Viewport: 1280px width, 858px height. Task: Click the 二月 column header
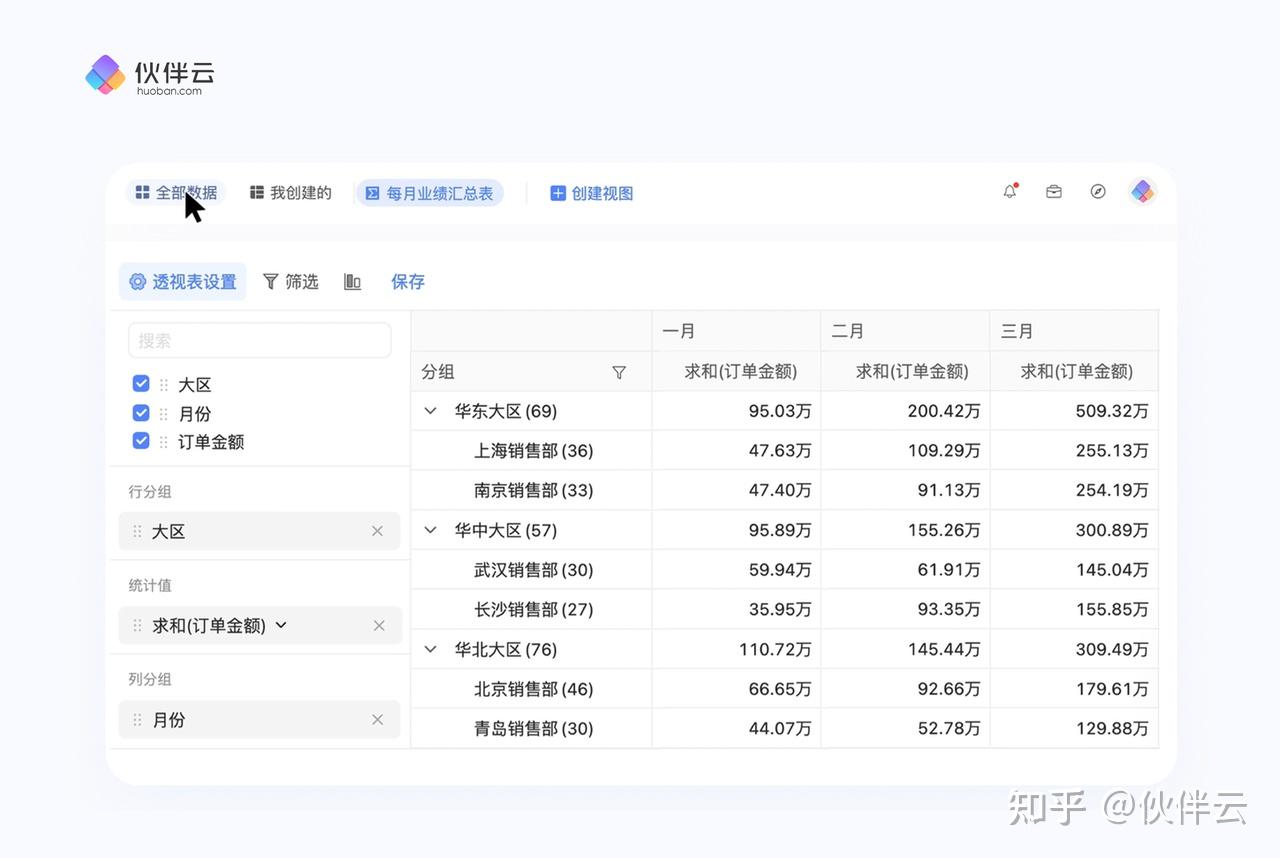(x=905, y=331)
